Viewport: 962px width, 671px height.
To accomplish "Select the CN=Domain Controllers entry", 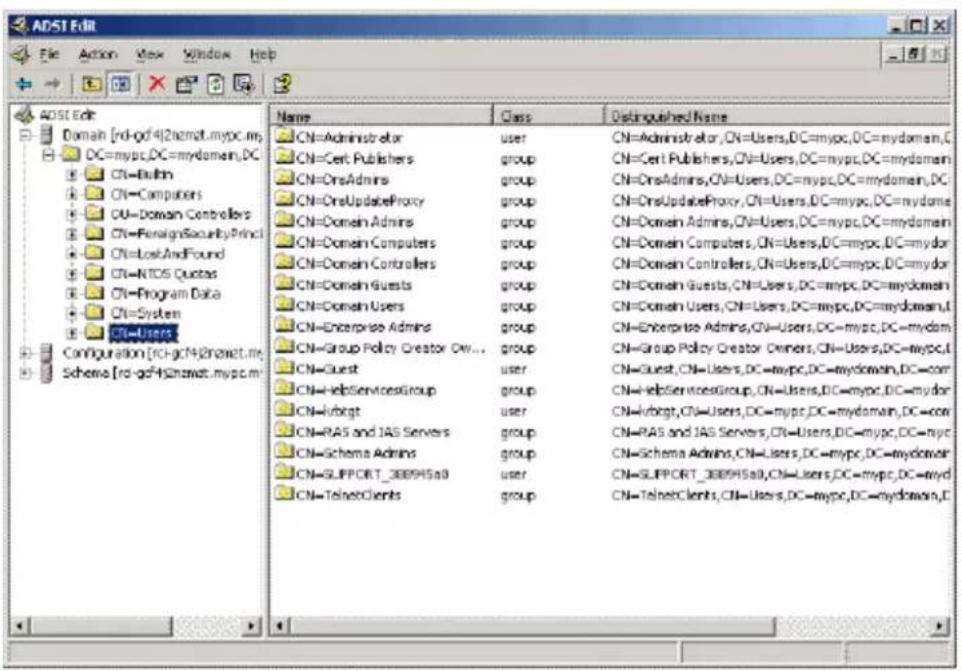I will coord(366,263).
